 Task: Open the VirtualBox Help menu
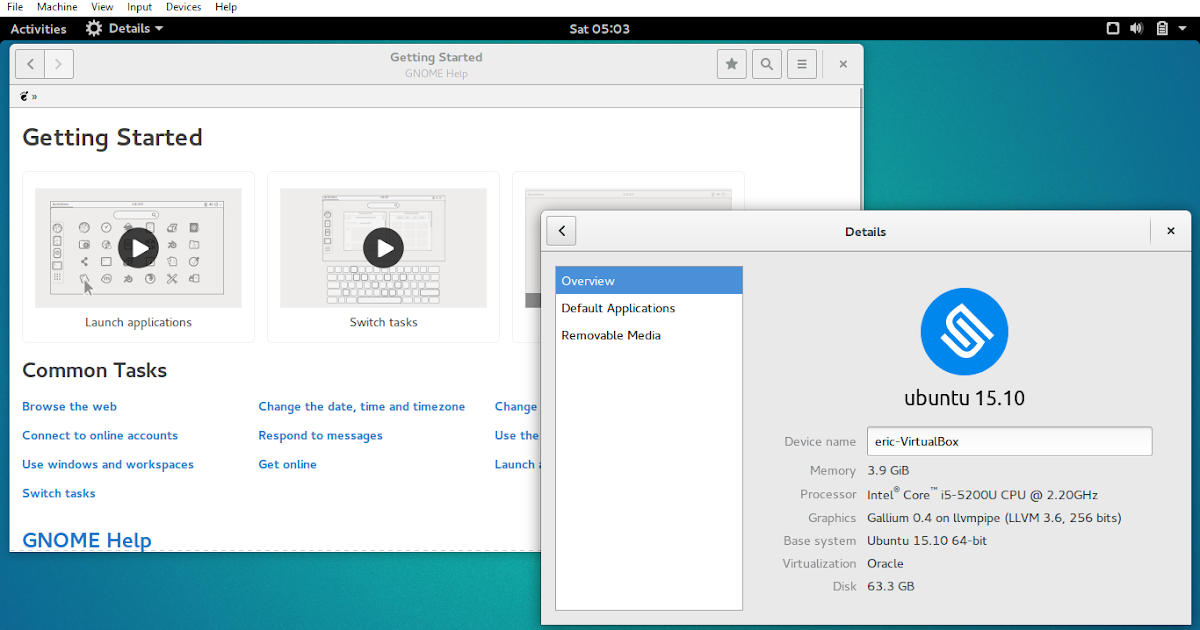point(226,7)
